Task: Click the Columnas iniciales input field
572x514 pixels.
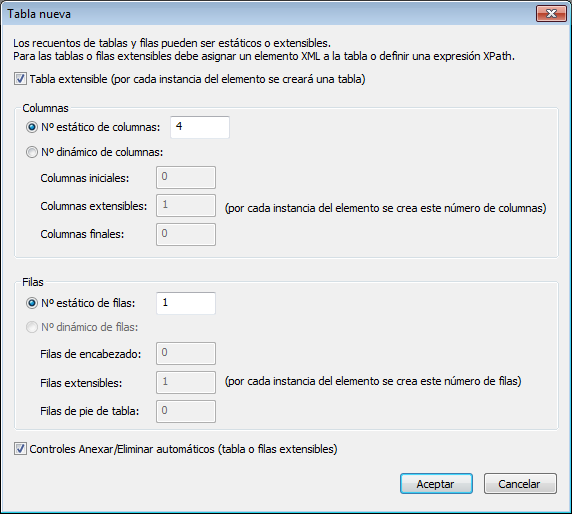Action: point(186,178)
